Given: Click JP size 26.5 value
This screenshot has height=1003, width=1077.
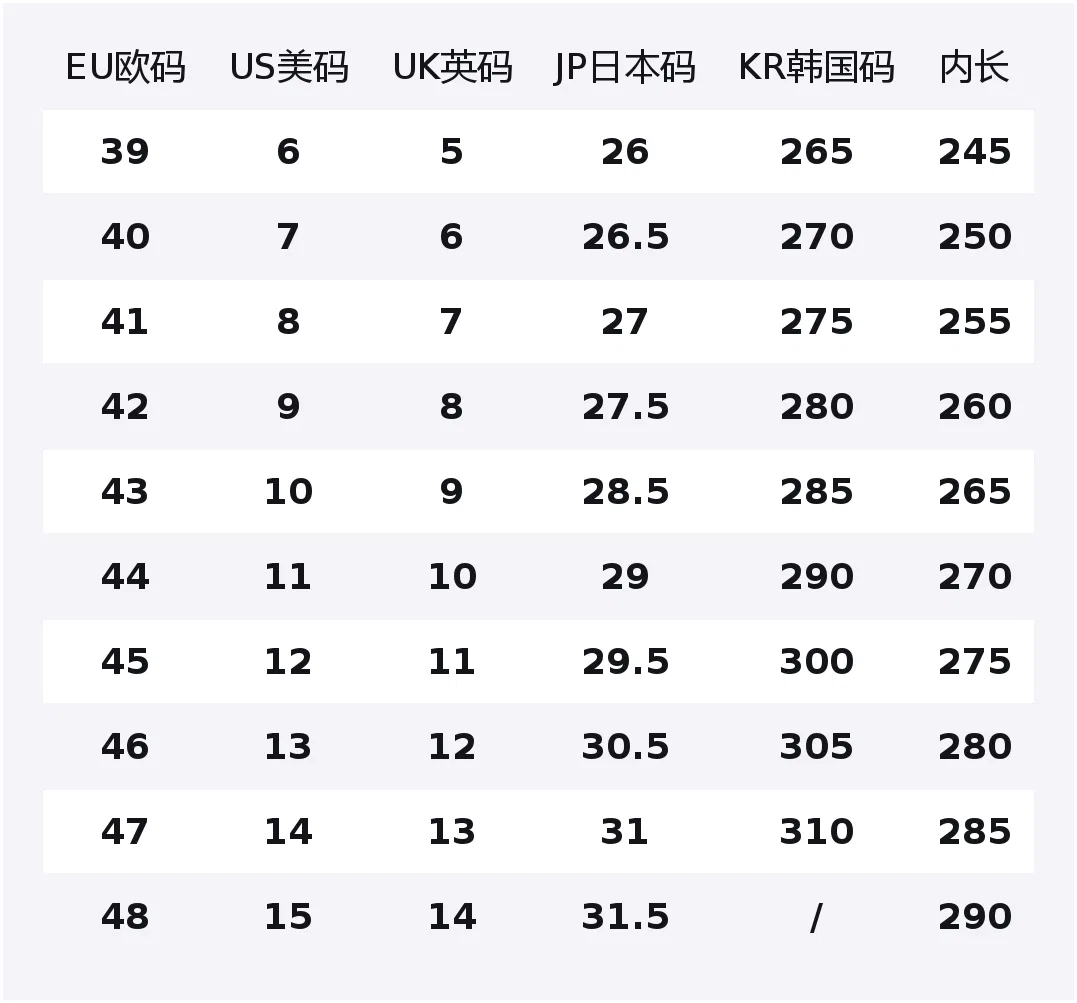Looking at the screenshot, I should tap(625, 236).
